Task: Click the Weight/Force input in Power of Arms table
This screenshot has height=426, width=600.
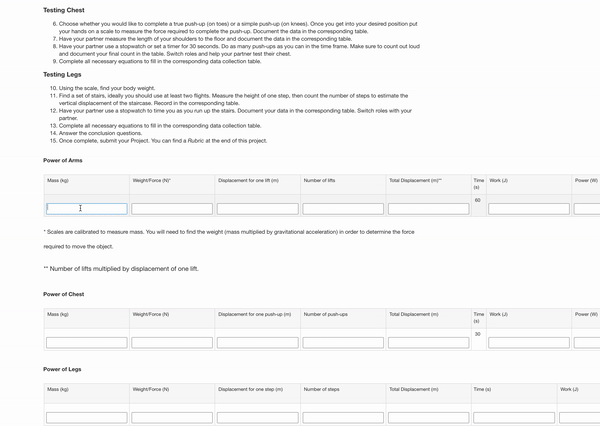Action: 172,209
